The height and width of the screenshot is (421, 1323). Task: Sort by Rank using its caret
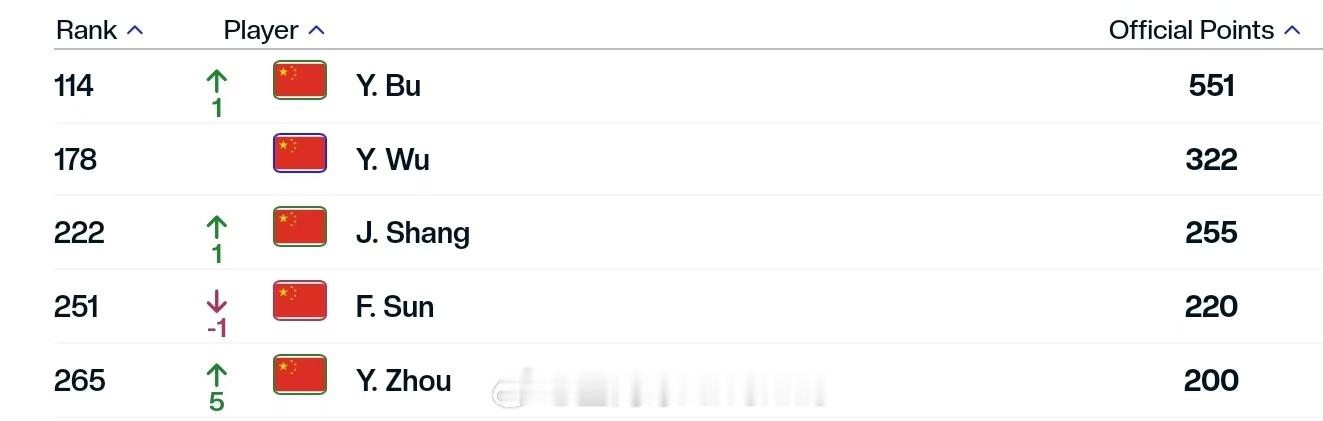(135, 31)
